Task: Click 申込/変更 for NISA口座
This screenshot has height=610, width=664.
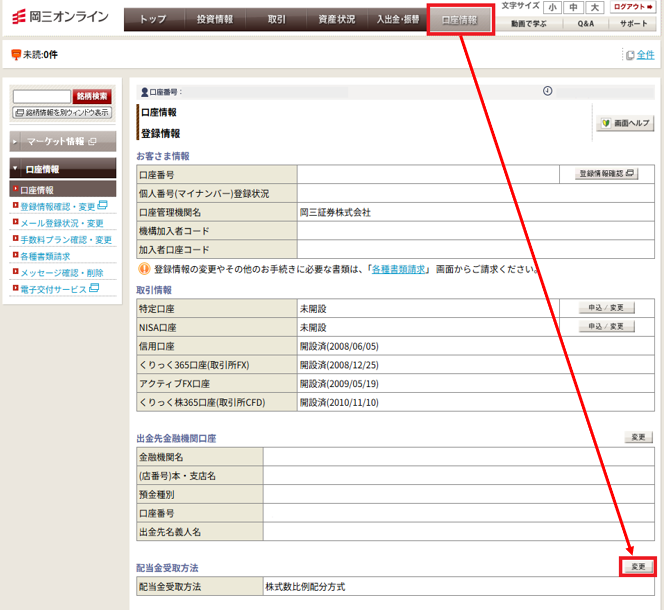Action: (x=606, y=327)
